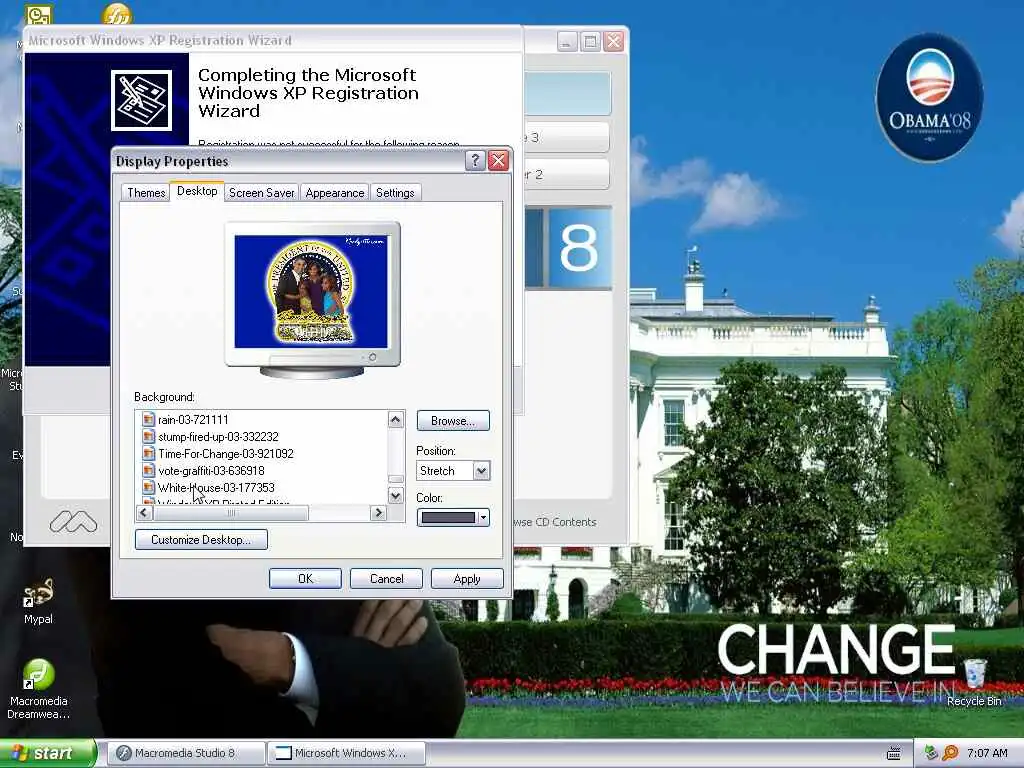Click background list scroll-left arrow
This screenshot has height=768, width=1024.
coord(144,513)
